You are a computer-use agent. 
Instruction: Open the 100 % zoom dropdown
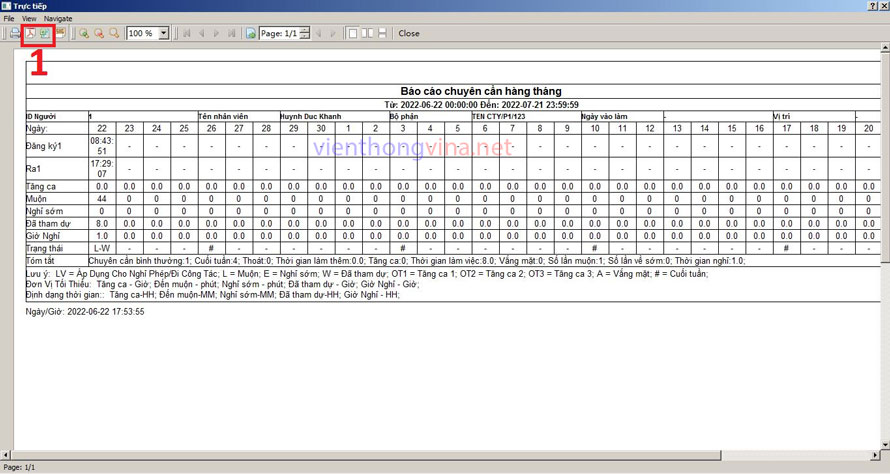(164, 33)
